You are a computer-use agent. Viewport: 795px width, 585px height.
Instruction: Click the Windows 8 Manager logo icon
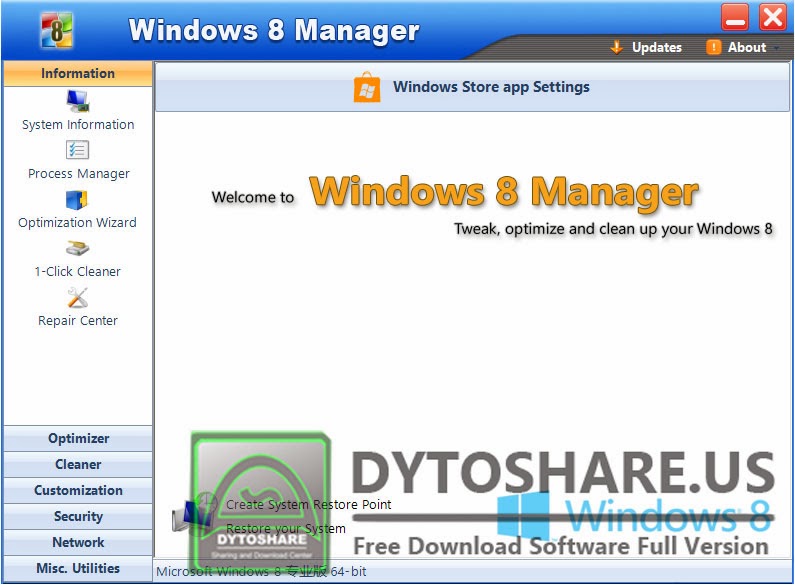[x=56, y=30]
